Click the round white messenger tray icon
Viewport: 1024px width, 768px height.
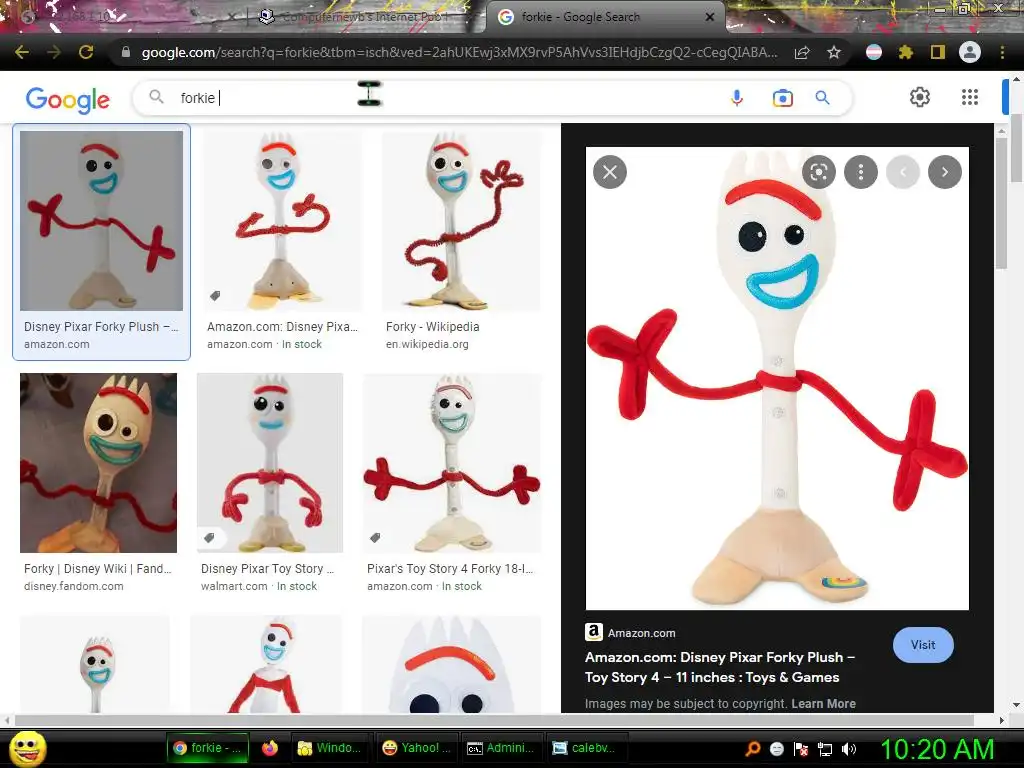(x=776, y=749)
